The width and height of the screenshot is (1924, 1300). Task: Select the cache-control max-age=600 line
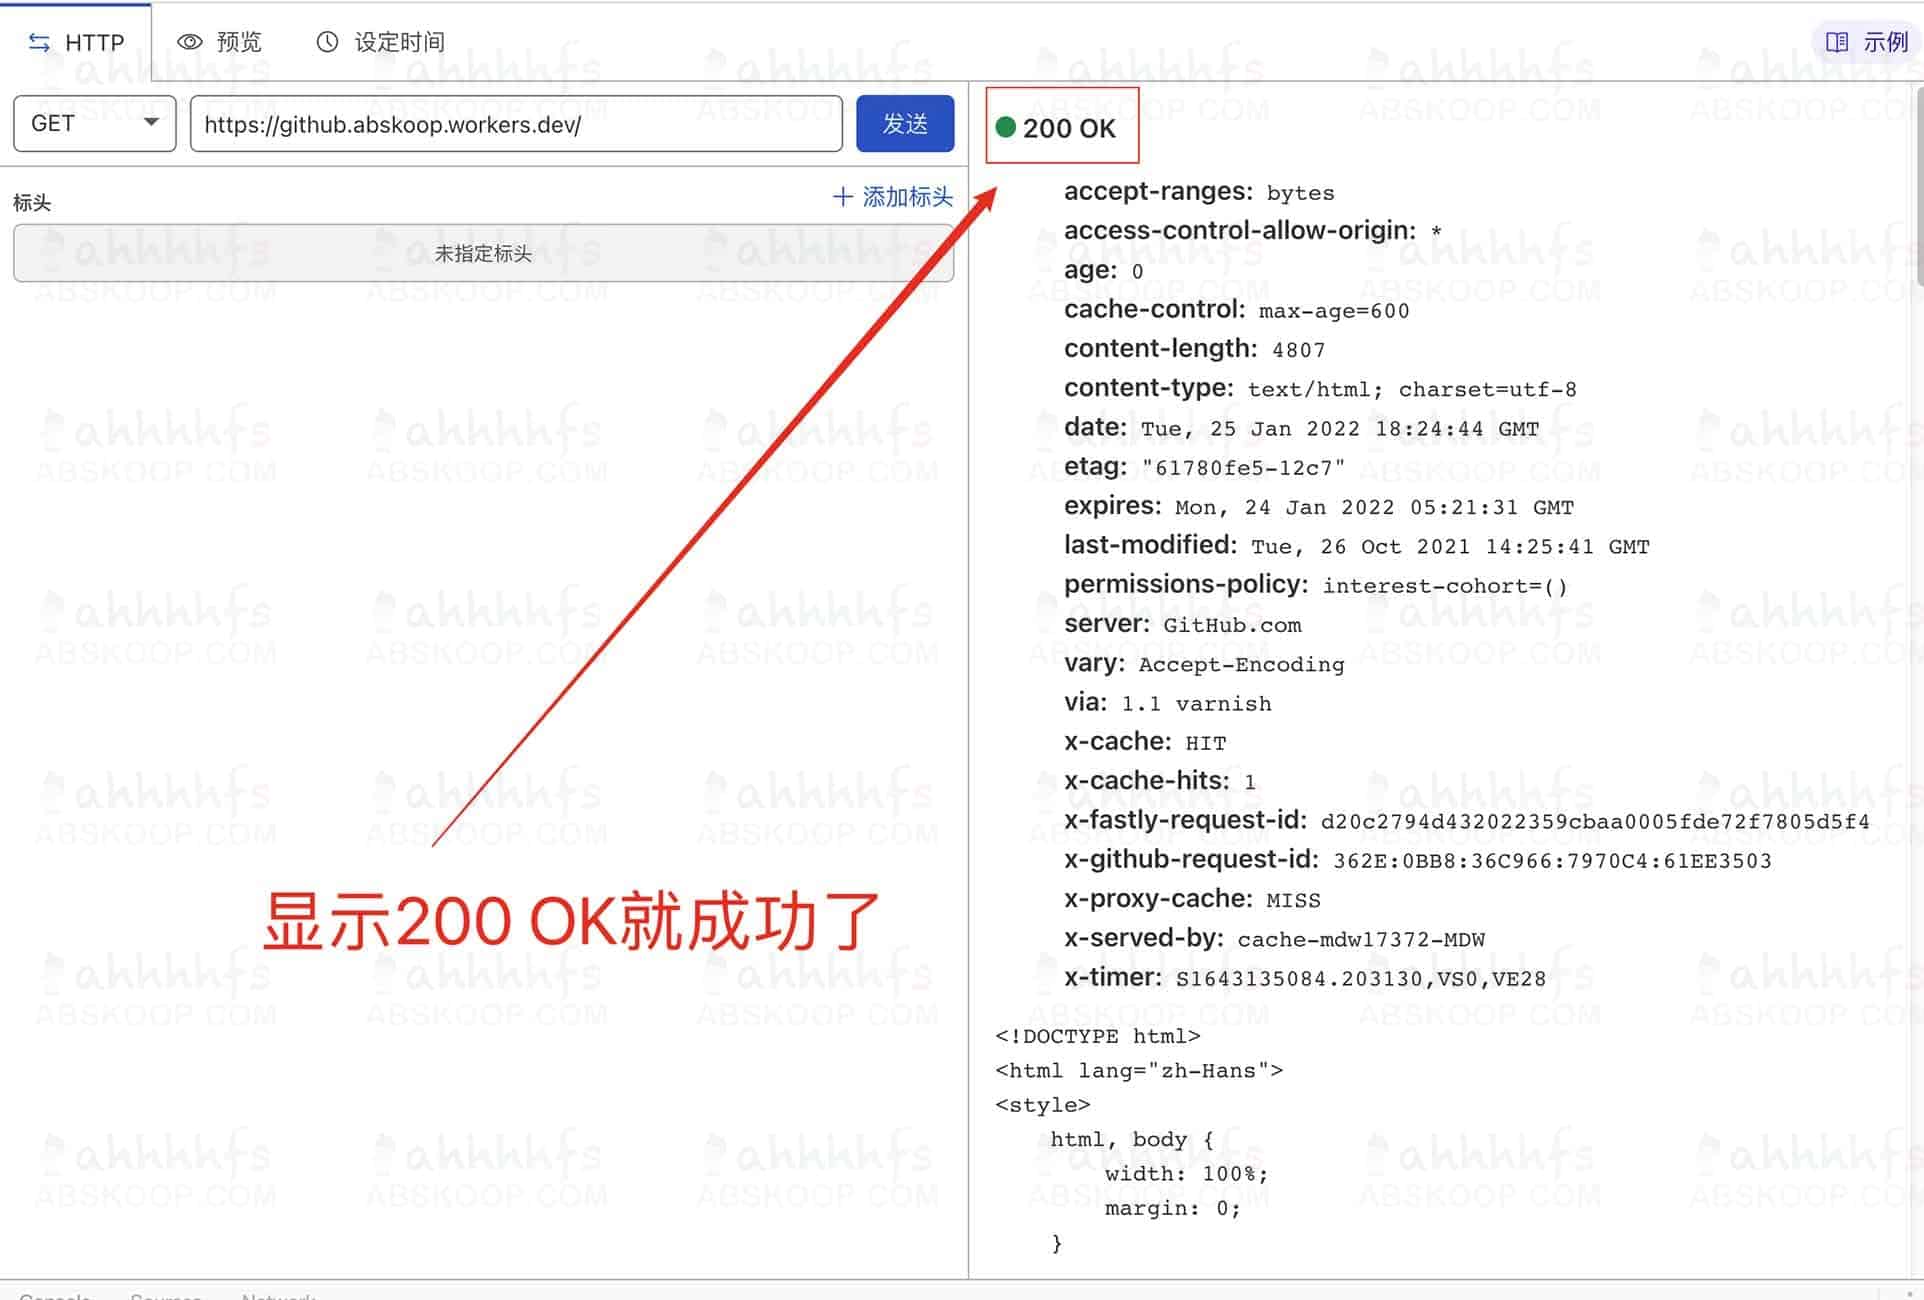1237,310
